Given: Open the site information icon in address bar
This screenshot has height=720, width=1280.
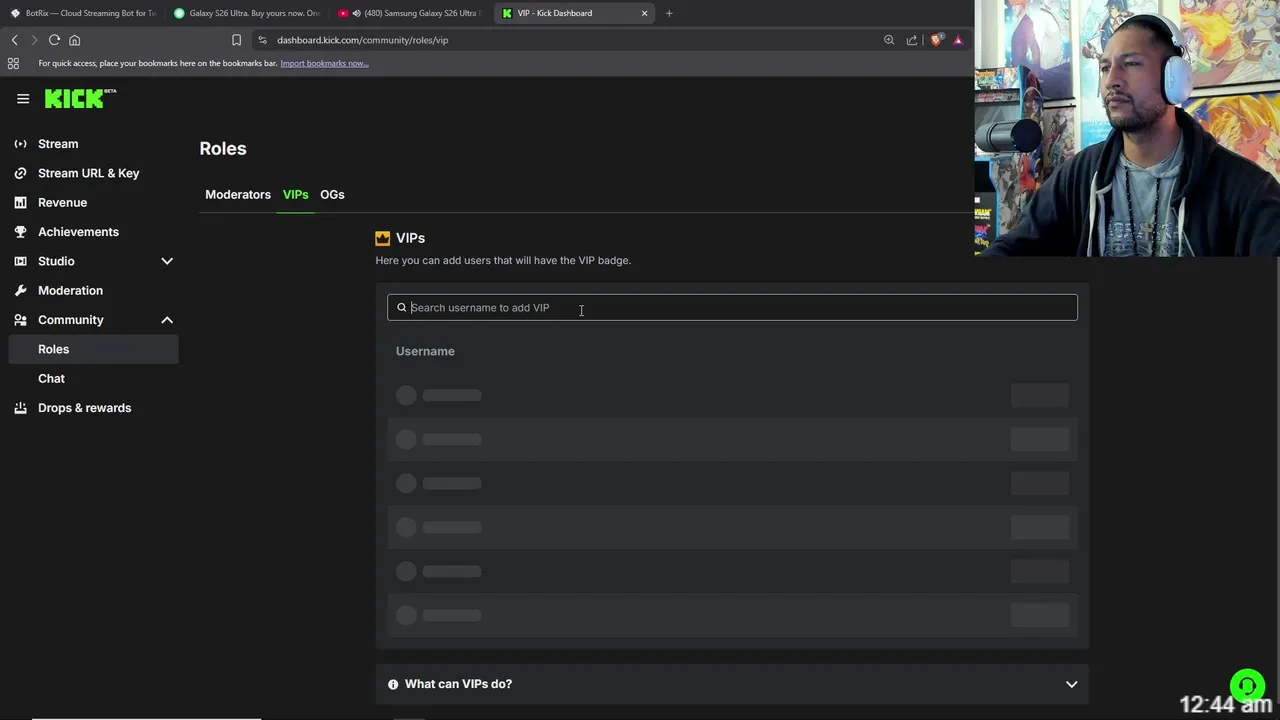Looking at the screenshot, I should click(262, 40).
